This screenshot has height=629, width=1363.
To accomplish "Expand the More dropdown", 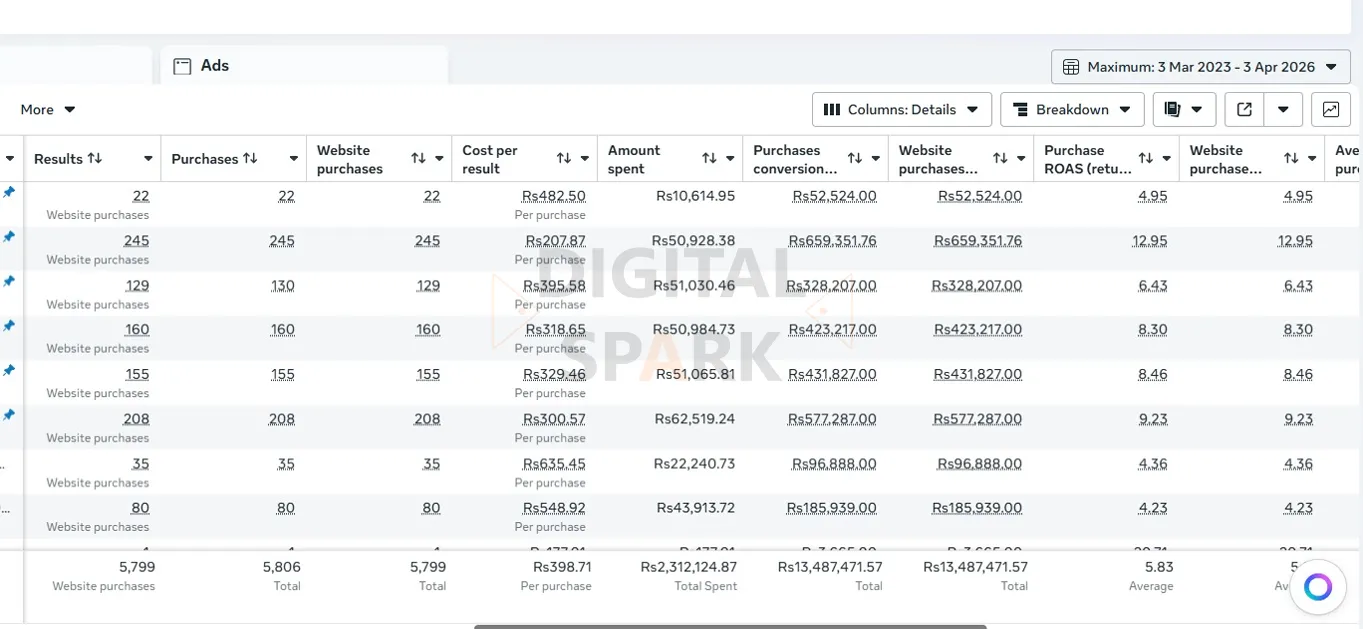I will coord(47,109).
